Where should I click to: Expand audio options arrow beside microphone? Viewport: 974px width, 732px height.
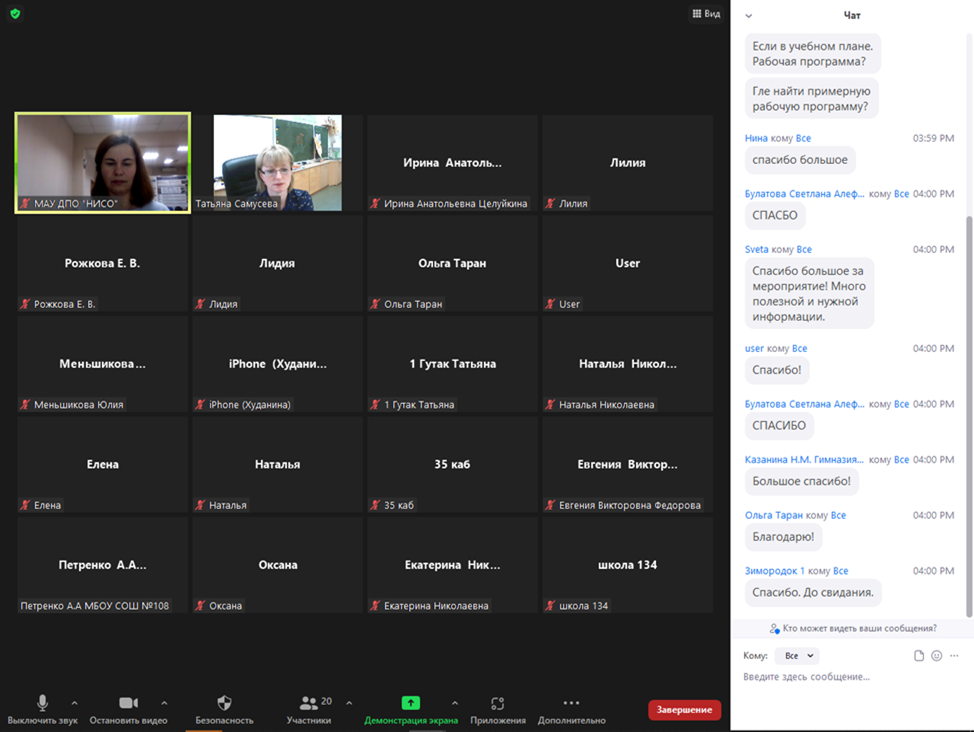point(74,702)
